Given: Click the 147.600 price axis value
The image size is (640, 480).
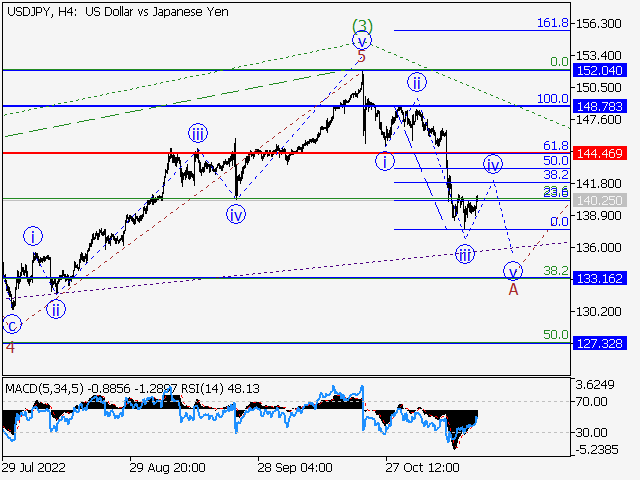Looking at the screenshot, I should point(598,120).
